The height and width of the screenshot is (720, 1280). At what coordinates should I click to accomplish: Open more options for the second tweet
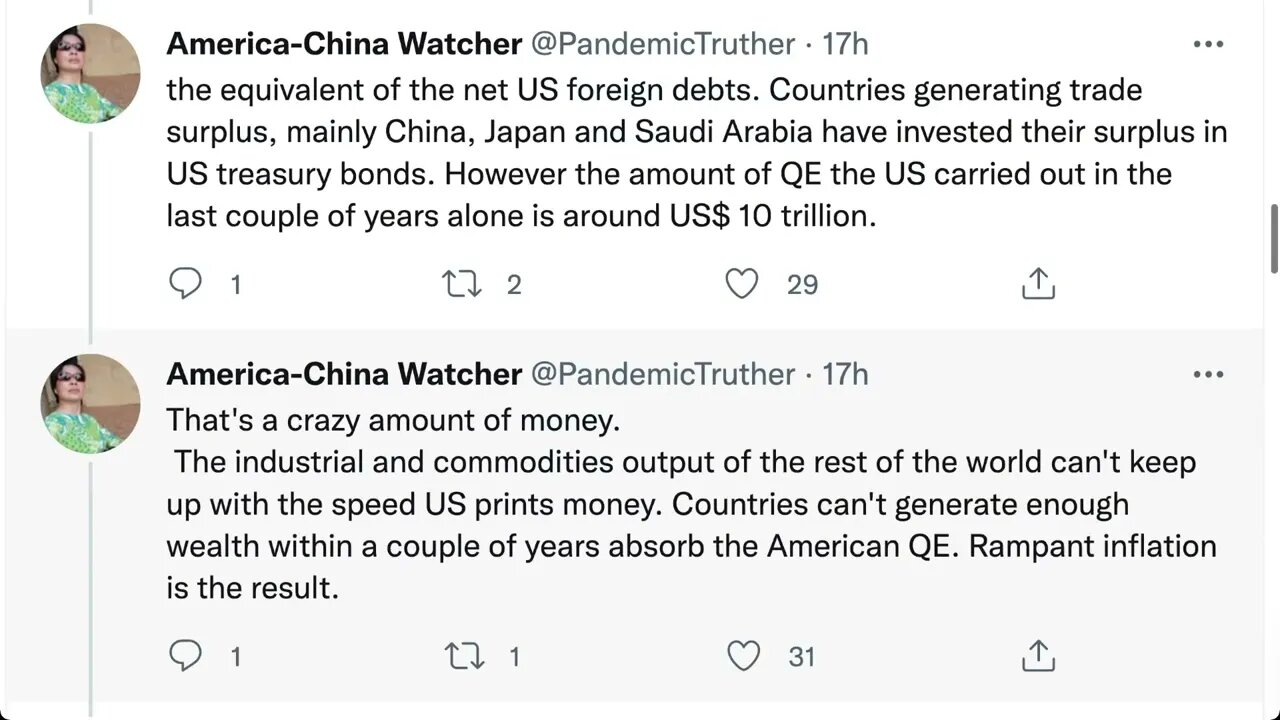click(x=1208, y=375)
